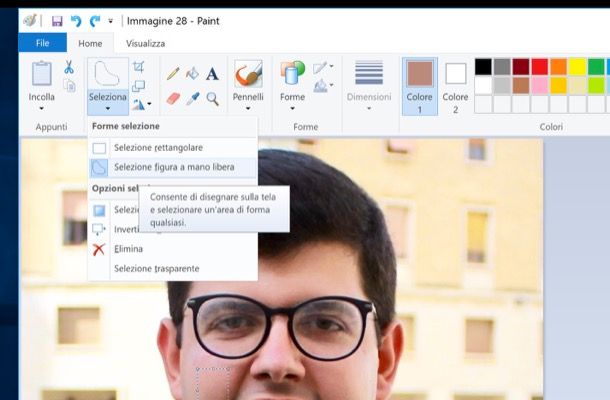The width and height of the screenshot is (610, 400).
Task: Click the Paint application icon in title bar
Action: pyautogui.click(x=30, y=21)
